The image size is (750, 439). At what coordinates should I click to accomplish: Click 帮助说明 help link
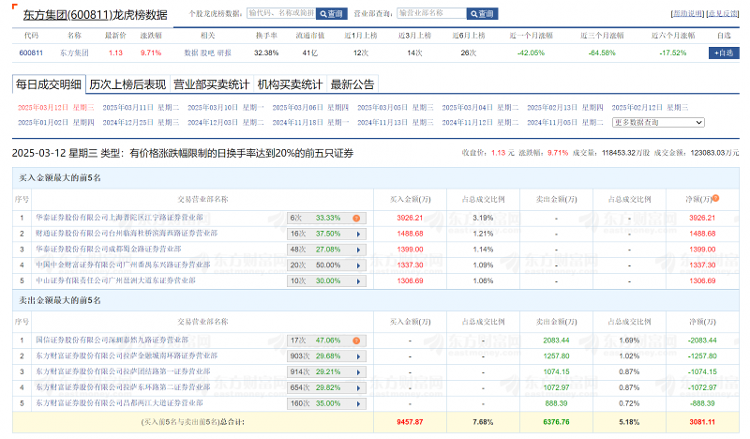pyautogui.click(x=686, y=14)
